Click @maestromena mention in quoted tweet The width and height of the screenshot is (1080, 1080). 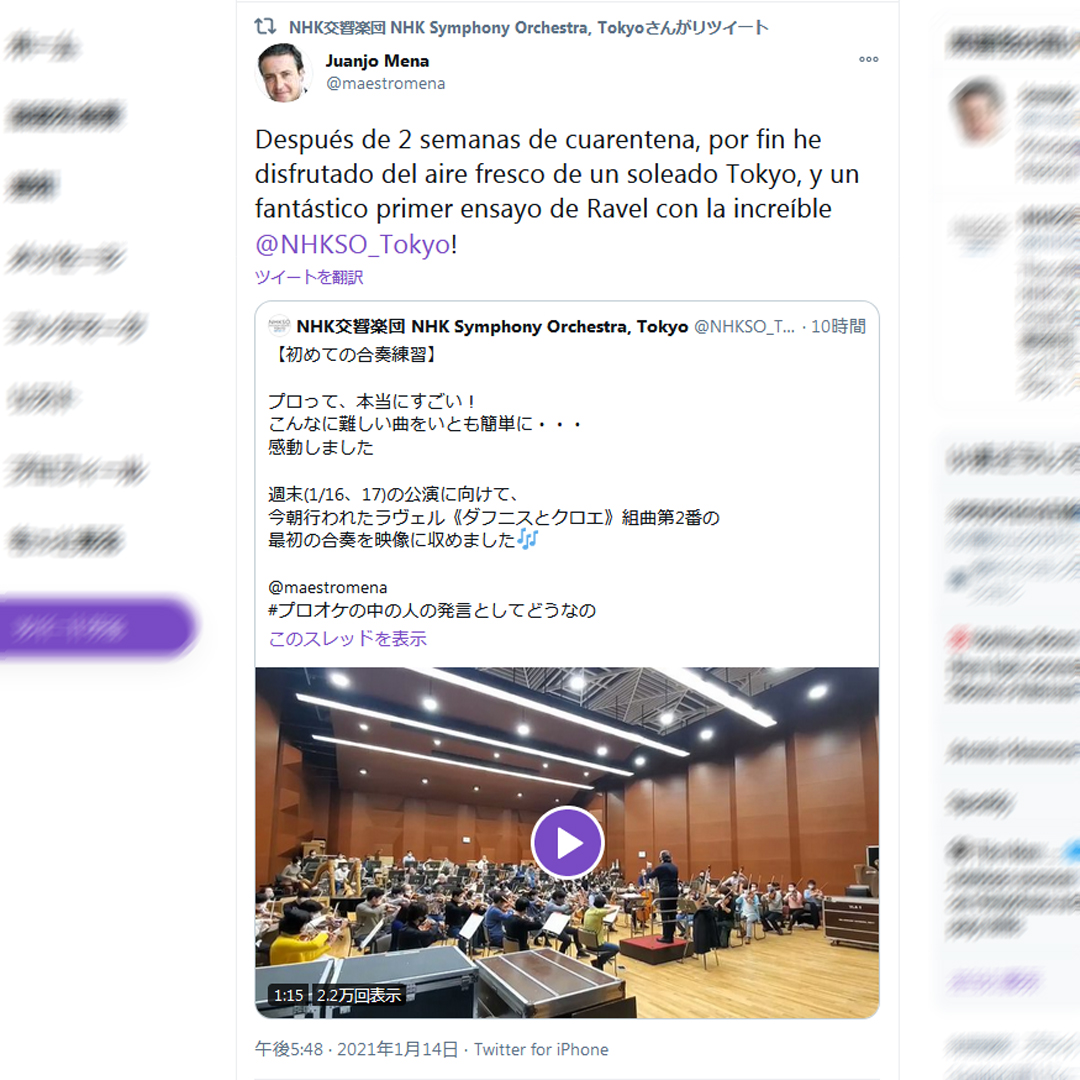[x=328, y=588]
